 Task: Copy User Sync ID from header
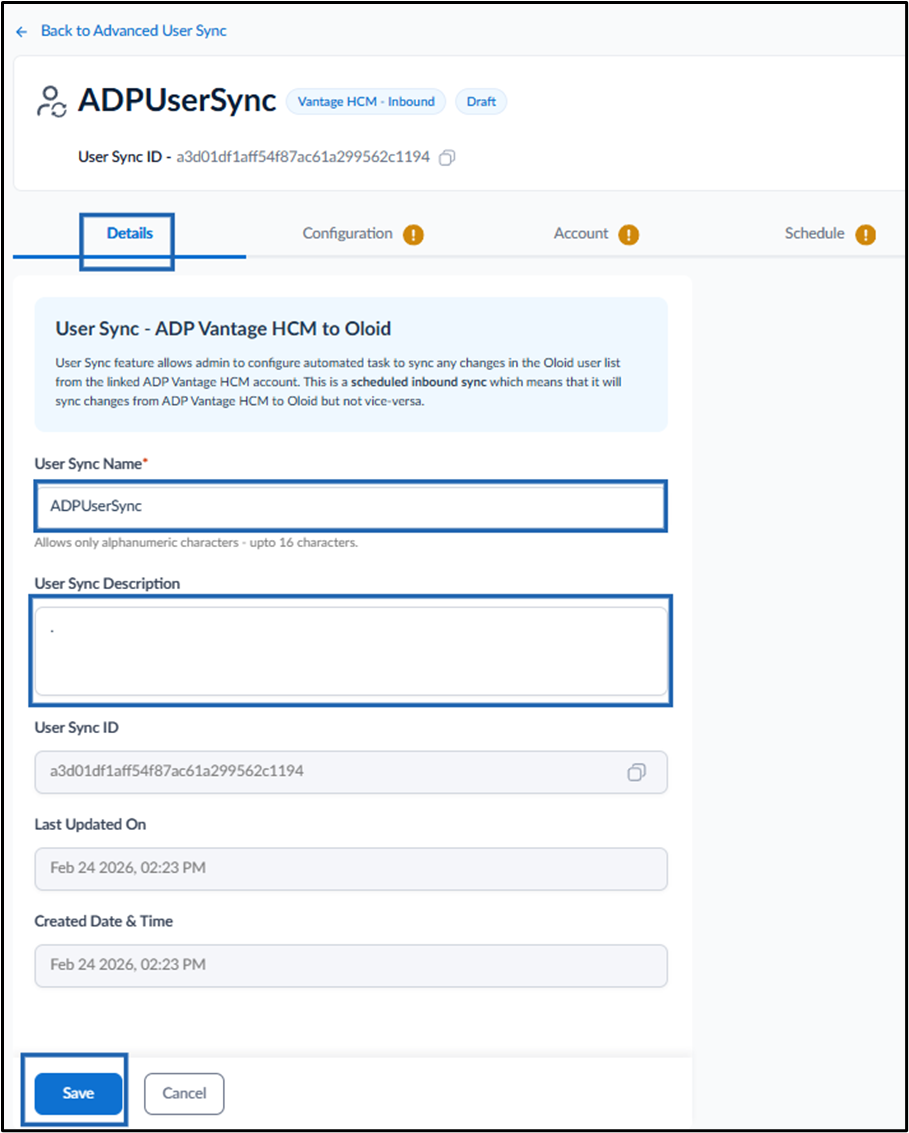[447, 157]
